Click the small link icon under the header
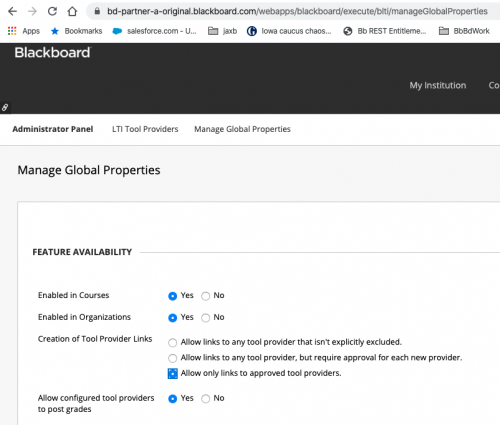Image resolution: width=500 pixels, height=425 pixels. 5,107
